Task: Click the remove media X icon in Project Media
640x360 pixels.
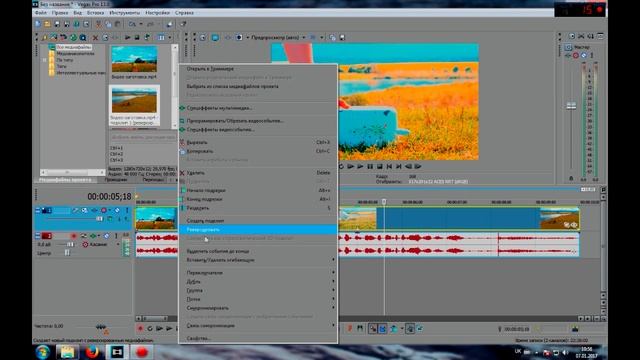Action: (95, 38)
